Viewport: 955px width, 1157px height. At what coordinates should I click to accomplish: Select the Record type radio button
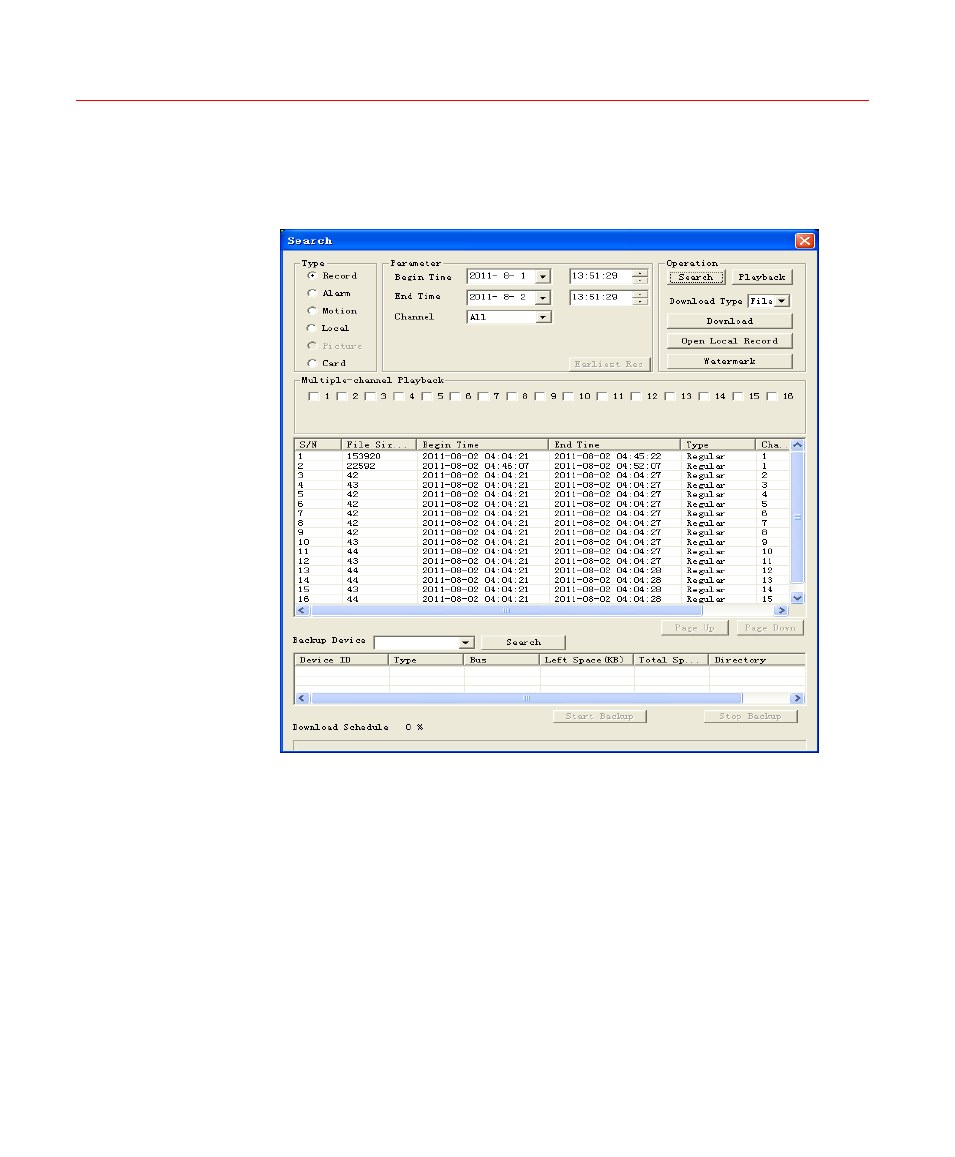click(x=312, y=276)
